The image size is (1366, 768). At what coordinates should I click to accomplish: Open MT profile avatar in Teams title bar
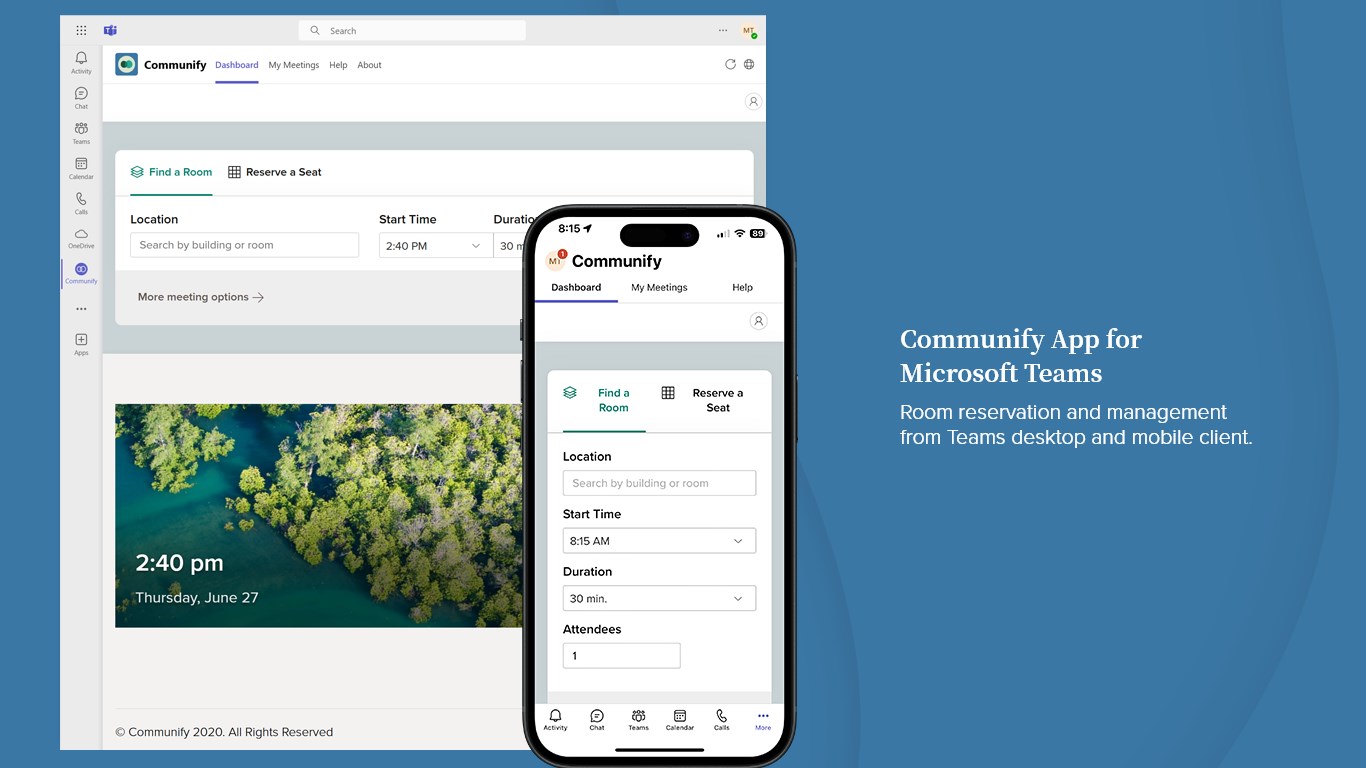(748, 31)
